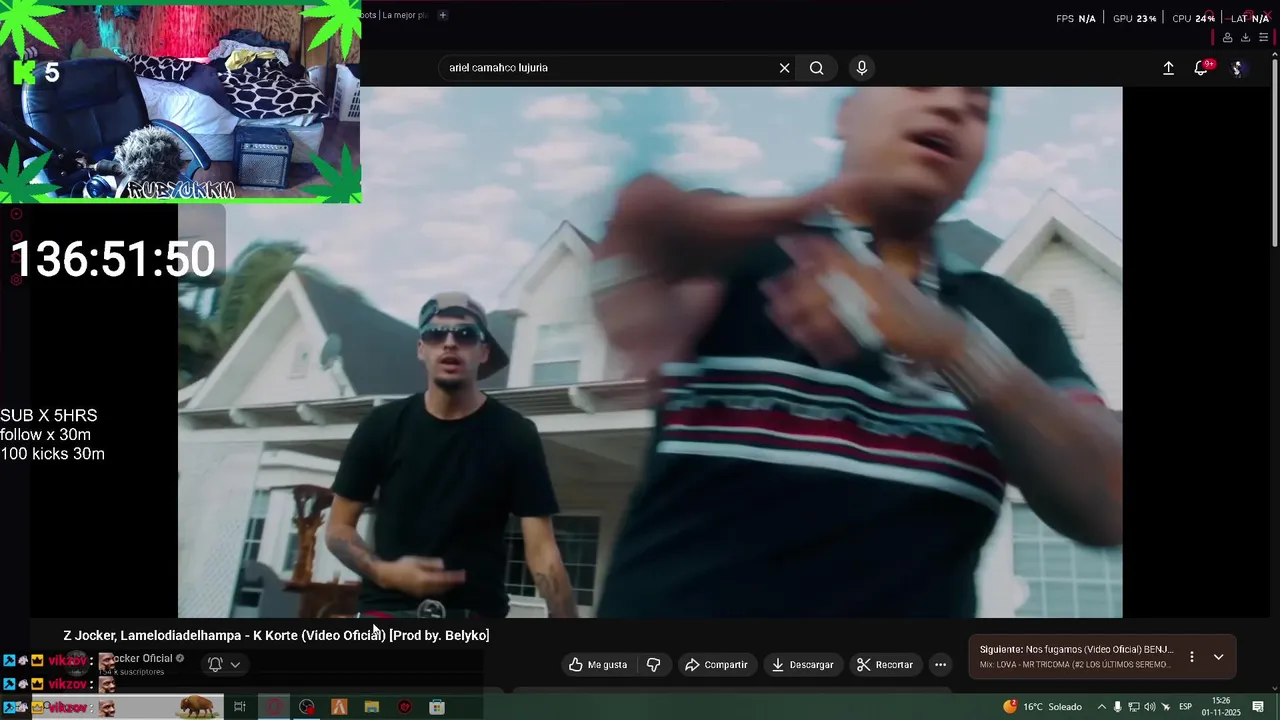
Task: Open the network tray icon
Action: pos(1134,707)
